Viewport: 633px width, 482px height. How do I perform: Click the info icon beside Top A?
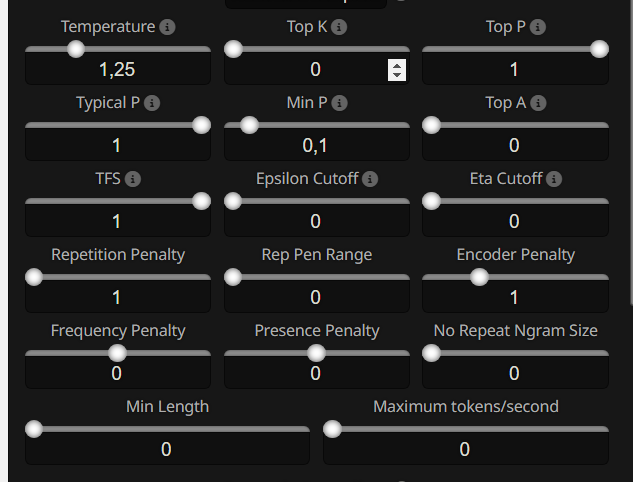pos(539,103)
